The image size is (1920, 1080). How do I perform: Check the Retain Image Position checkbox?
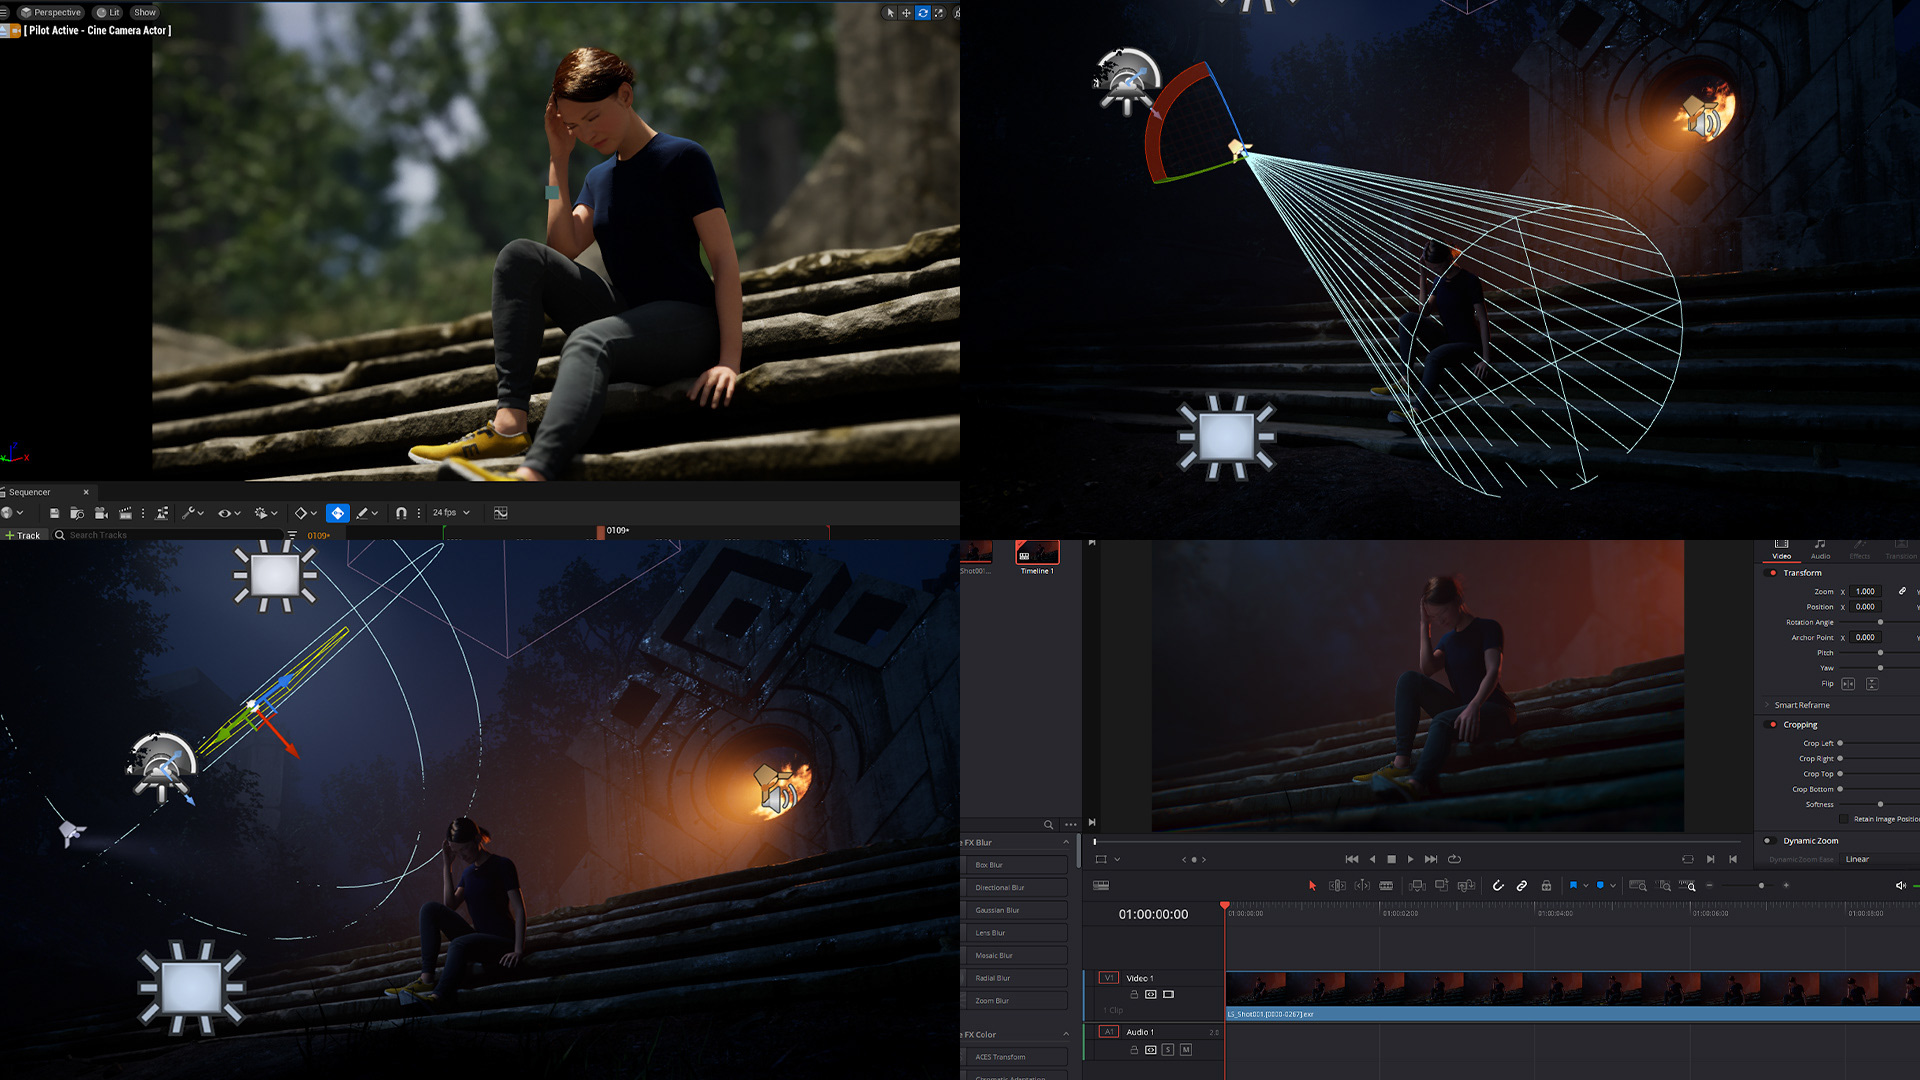pos(1844,819)
